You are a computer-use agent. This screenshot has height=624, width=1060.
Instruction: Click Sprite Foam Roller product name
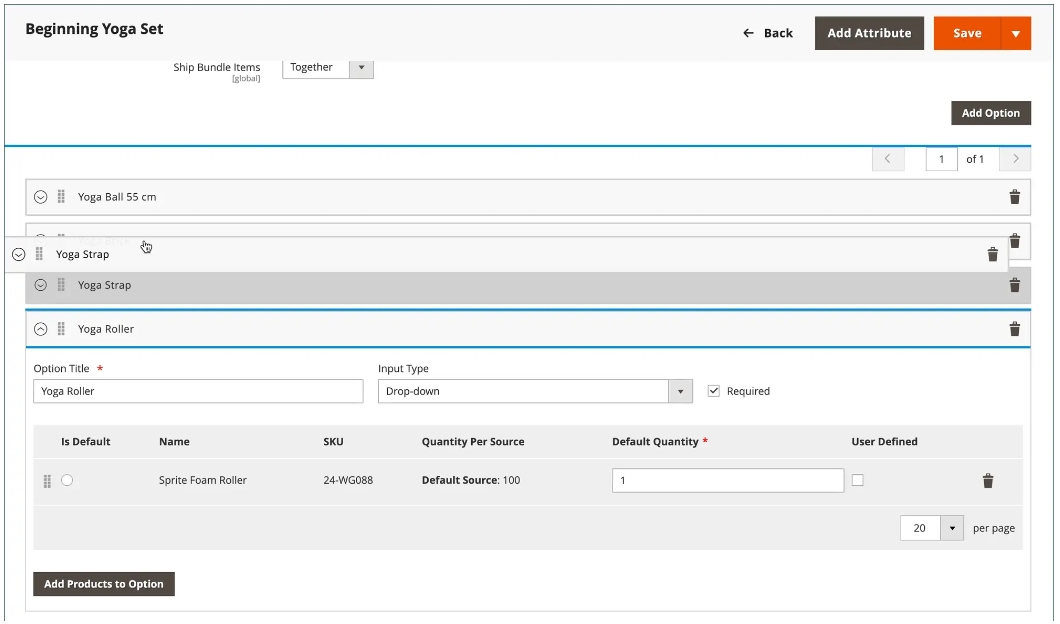(x=203, y=480)
